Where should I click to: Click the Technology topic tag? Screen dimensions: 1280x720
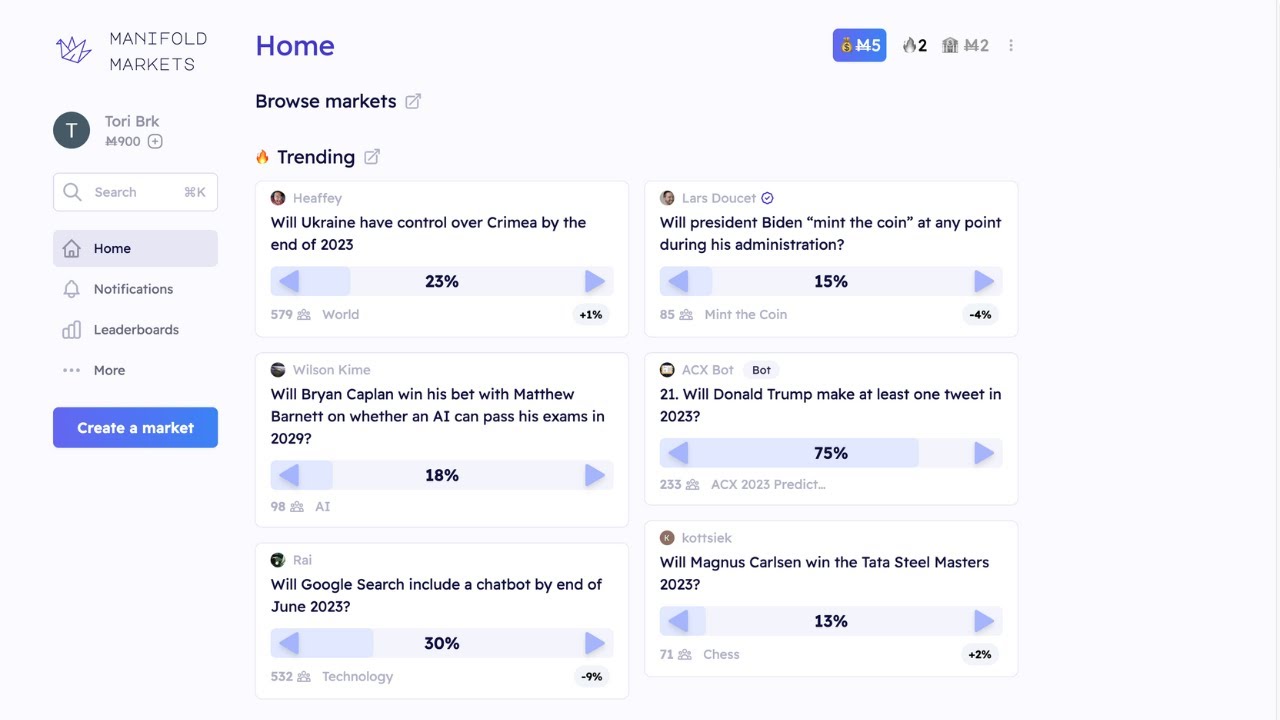(x=357, y=677)
